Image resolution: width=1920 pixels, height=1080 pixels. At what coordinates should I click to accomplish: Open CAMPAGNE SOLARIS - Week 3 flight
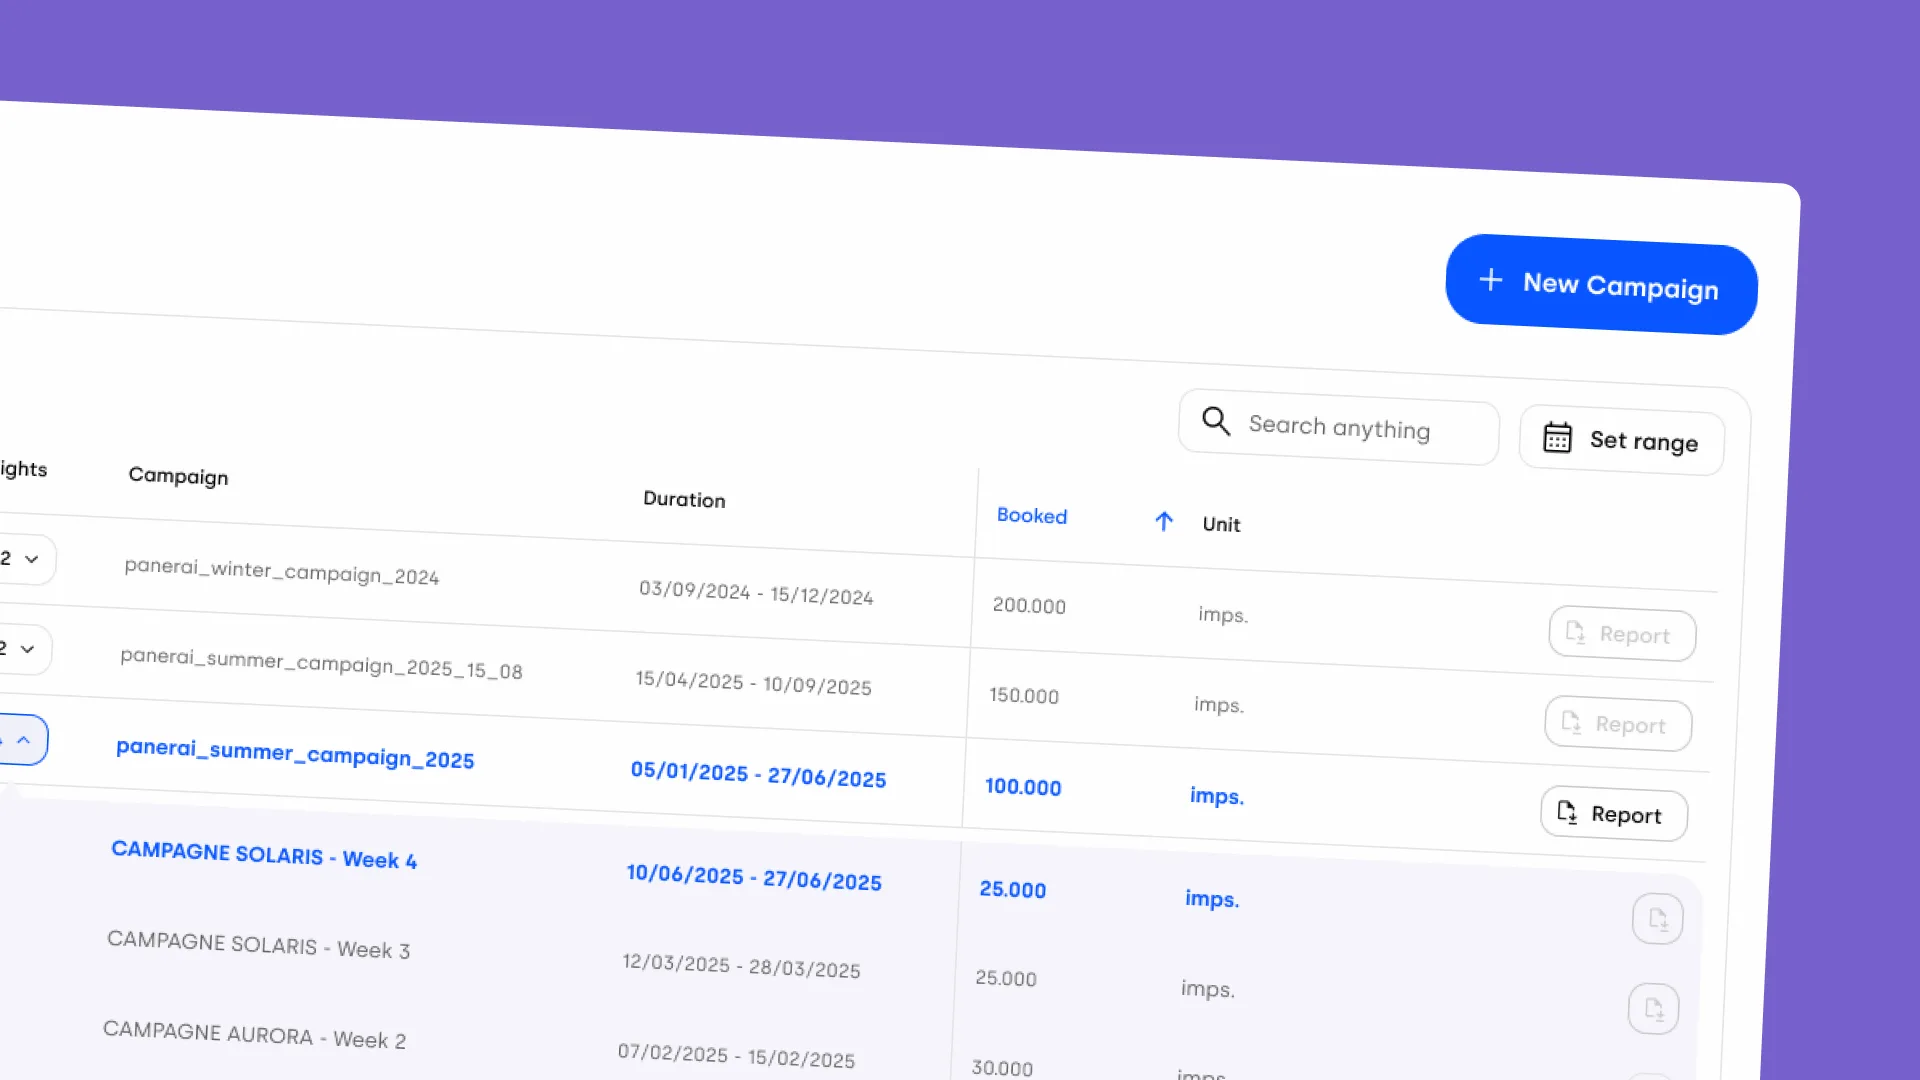click(258, 945)
